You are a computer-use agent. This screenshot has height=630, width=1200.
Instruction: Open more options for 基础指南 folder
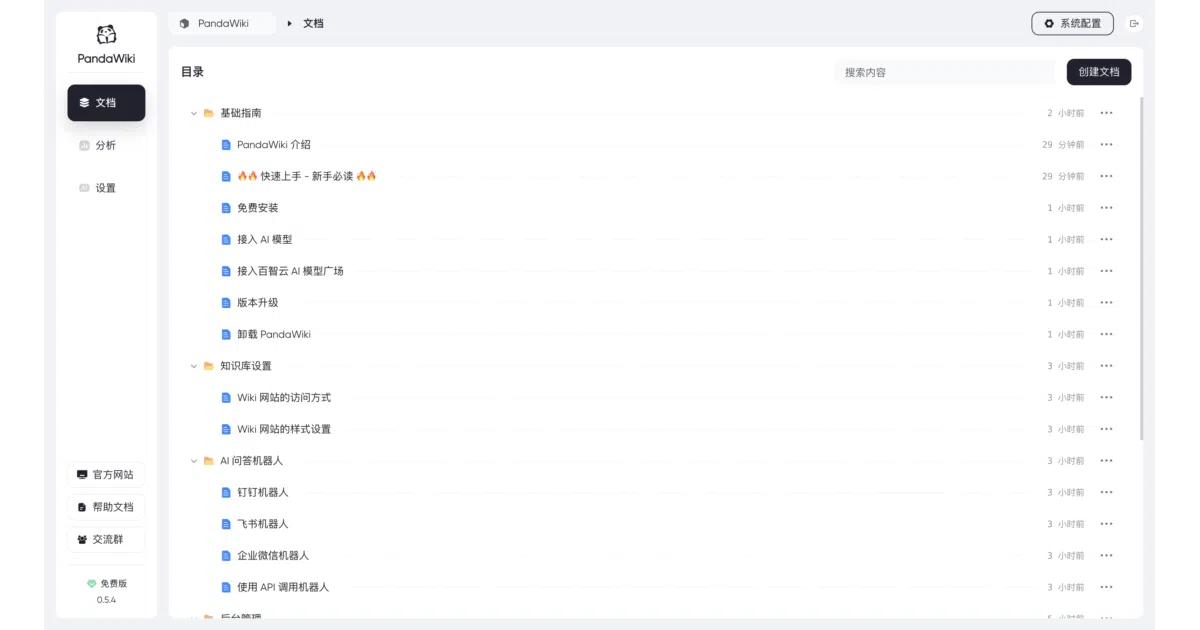coord(1106,113)
